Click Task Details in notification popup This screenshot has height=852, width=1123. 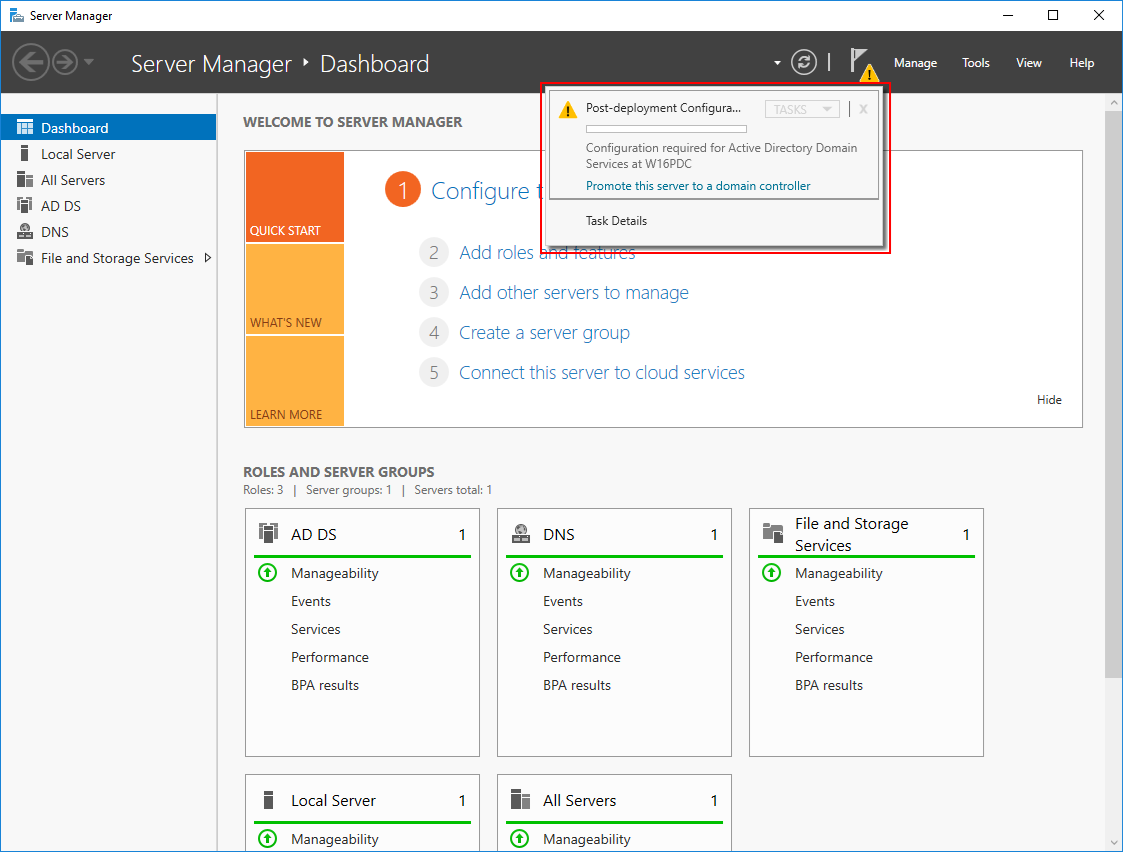(x=616, y=221)
